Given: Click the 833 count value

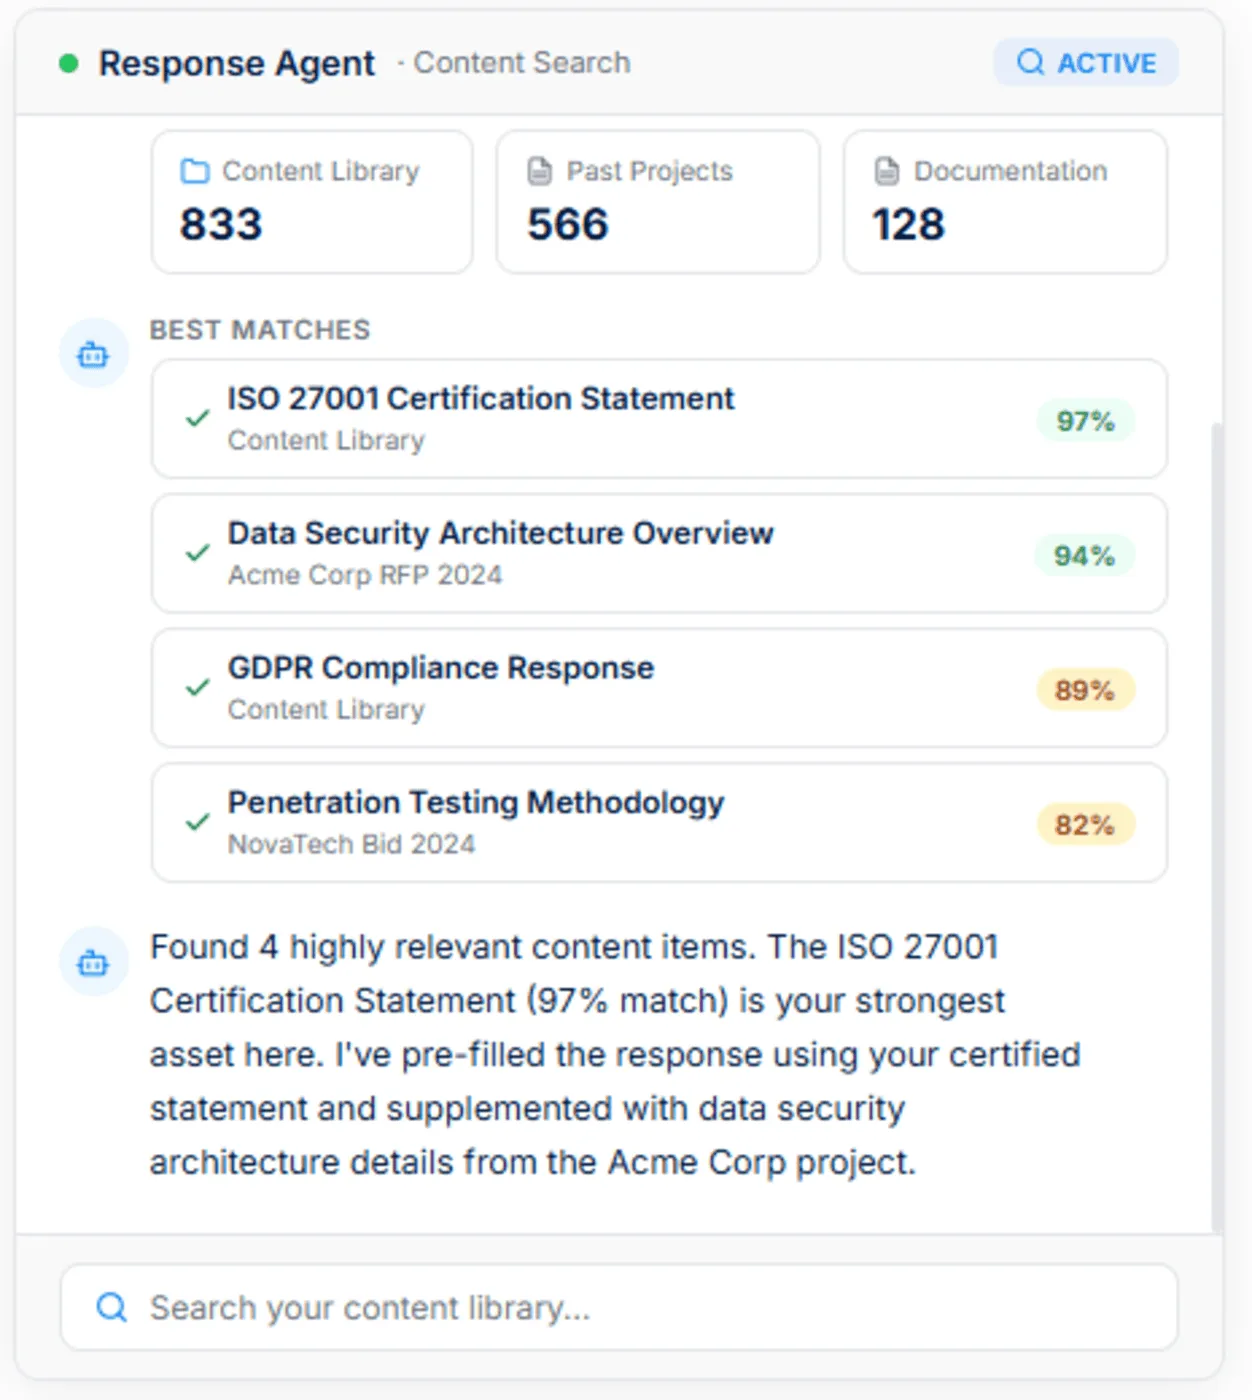Looking at the screenshot, I should pyautogui.click(x=221, y=224).
